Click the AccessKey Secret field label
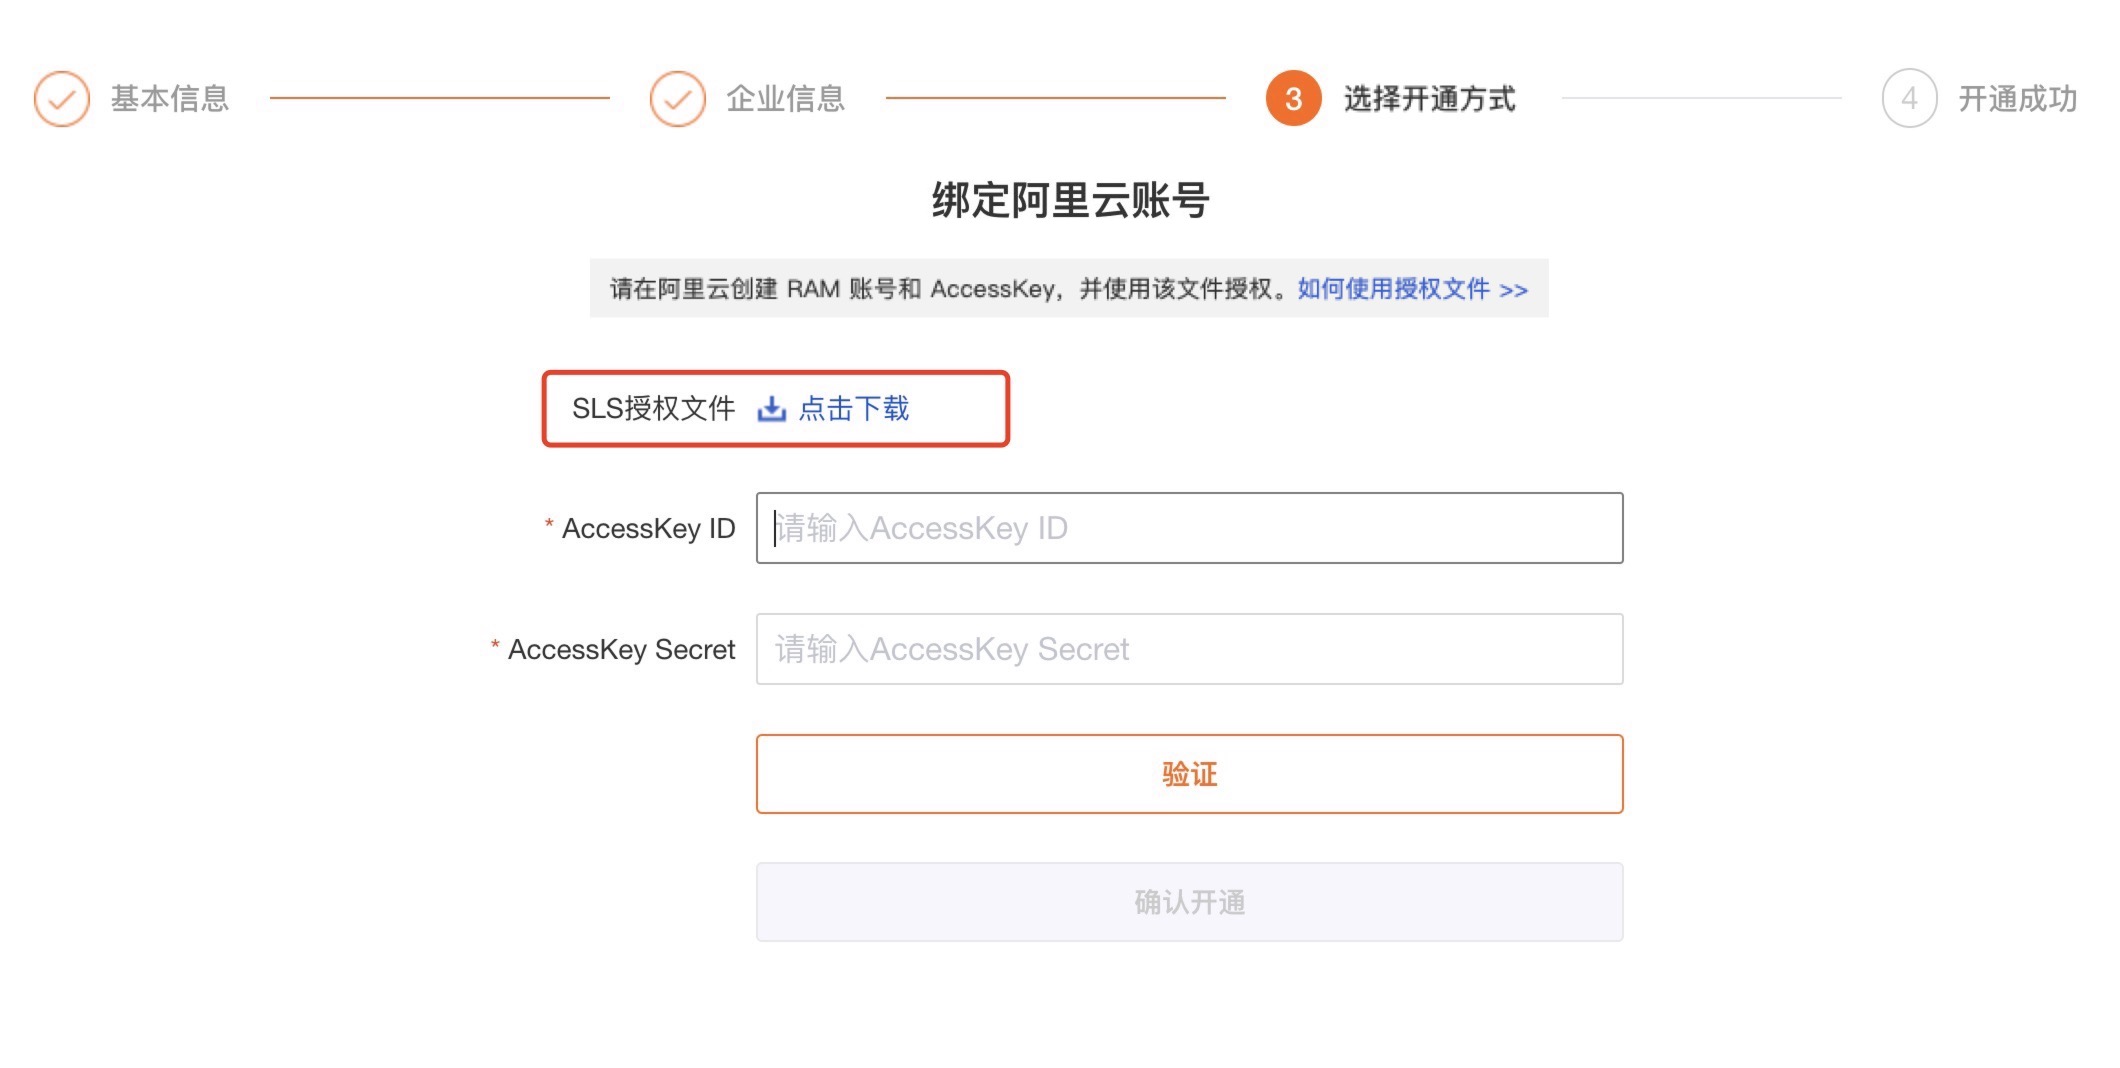 pos(621,649)
